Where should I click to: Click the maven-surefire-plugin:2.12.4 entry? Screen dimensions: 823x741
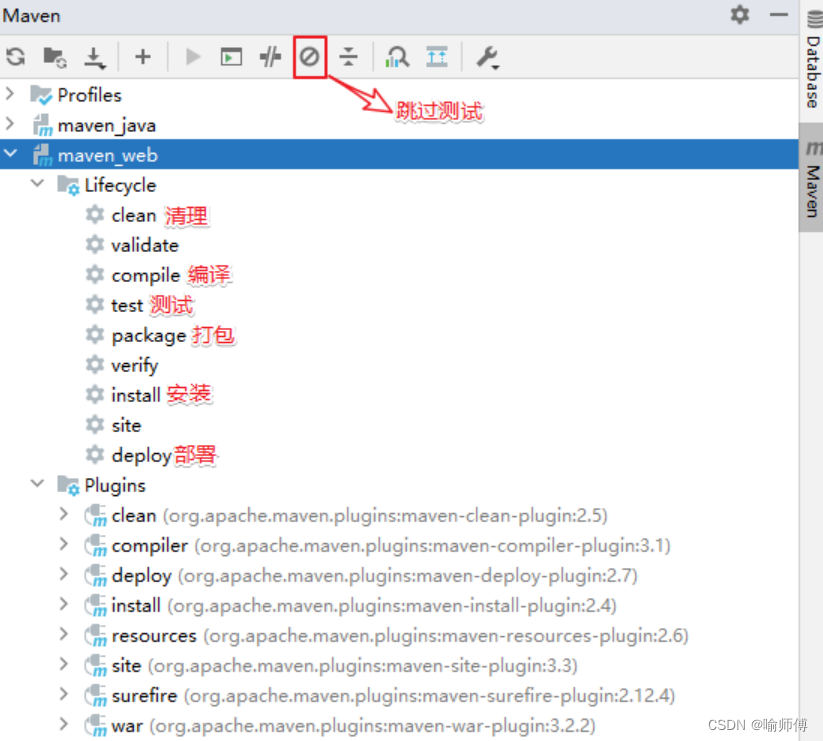429,696
